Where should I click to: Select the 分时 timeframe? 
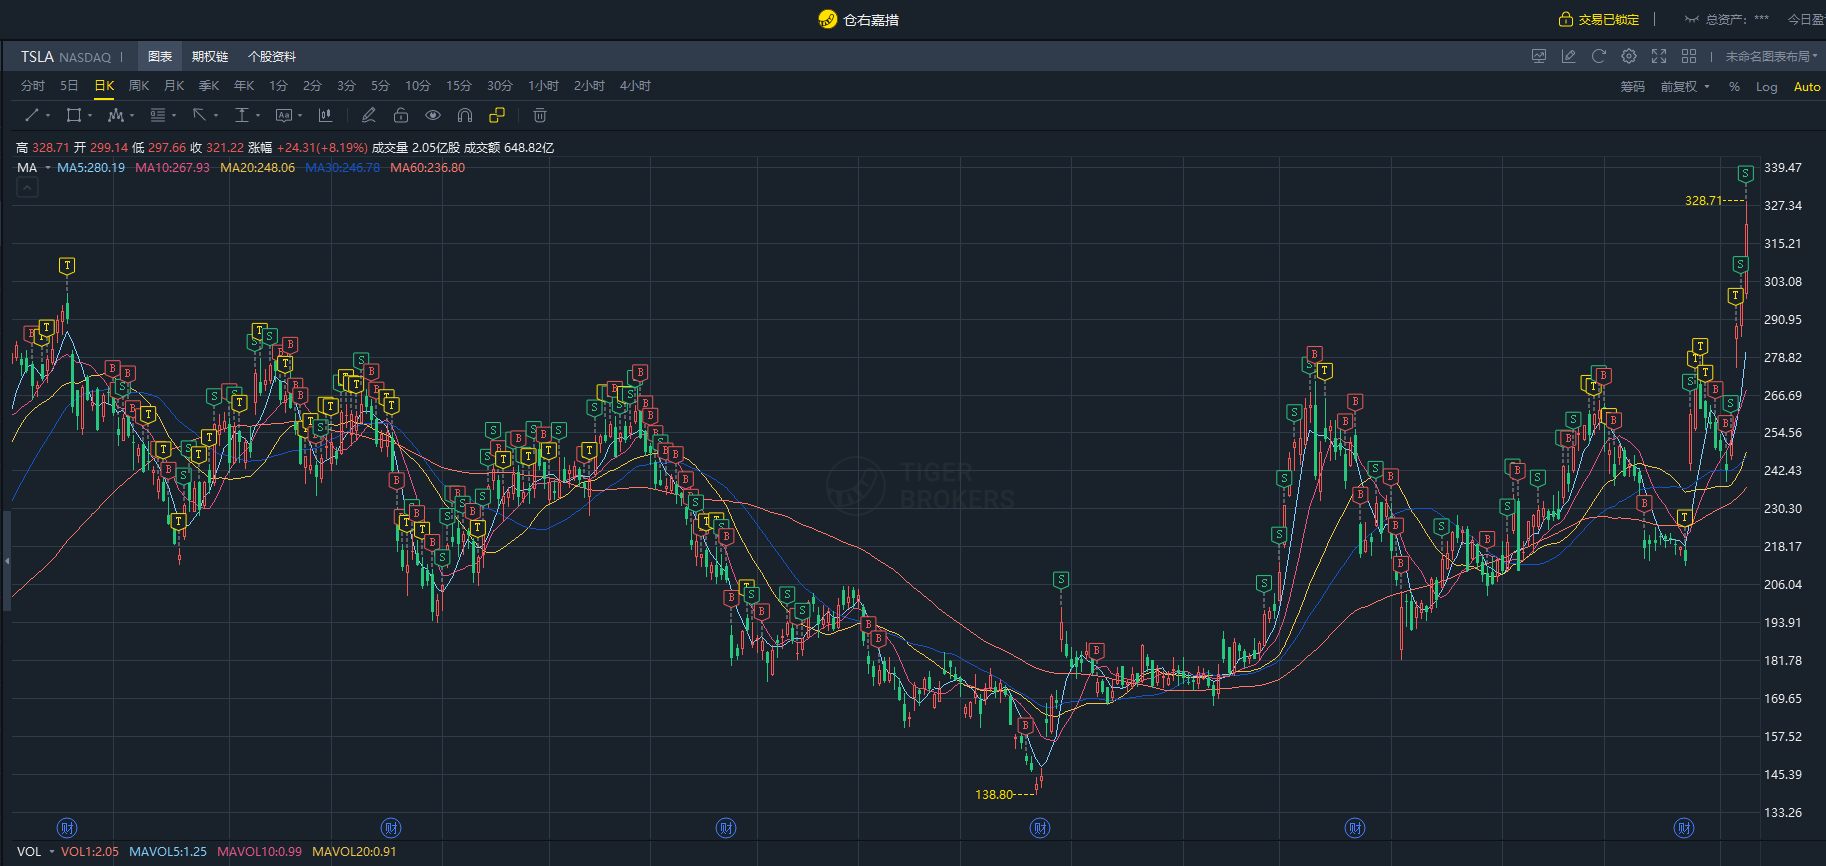33,86
